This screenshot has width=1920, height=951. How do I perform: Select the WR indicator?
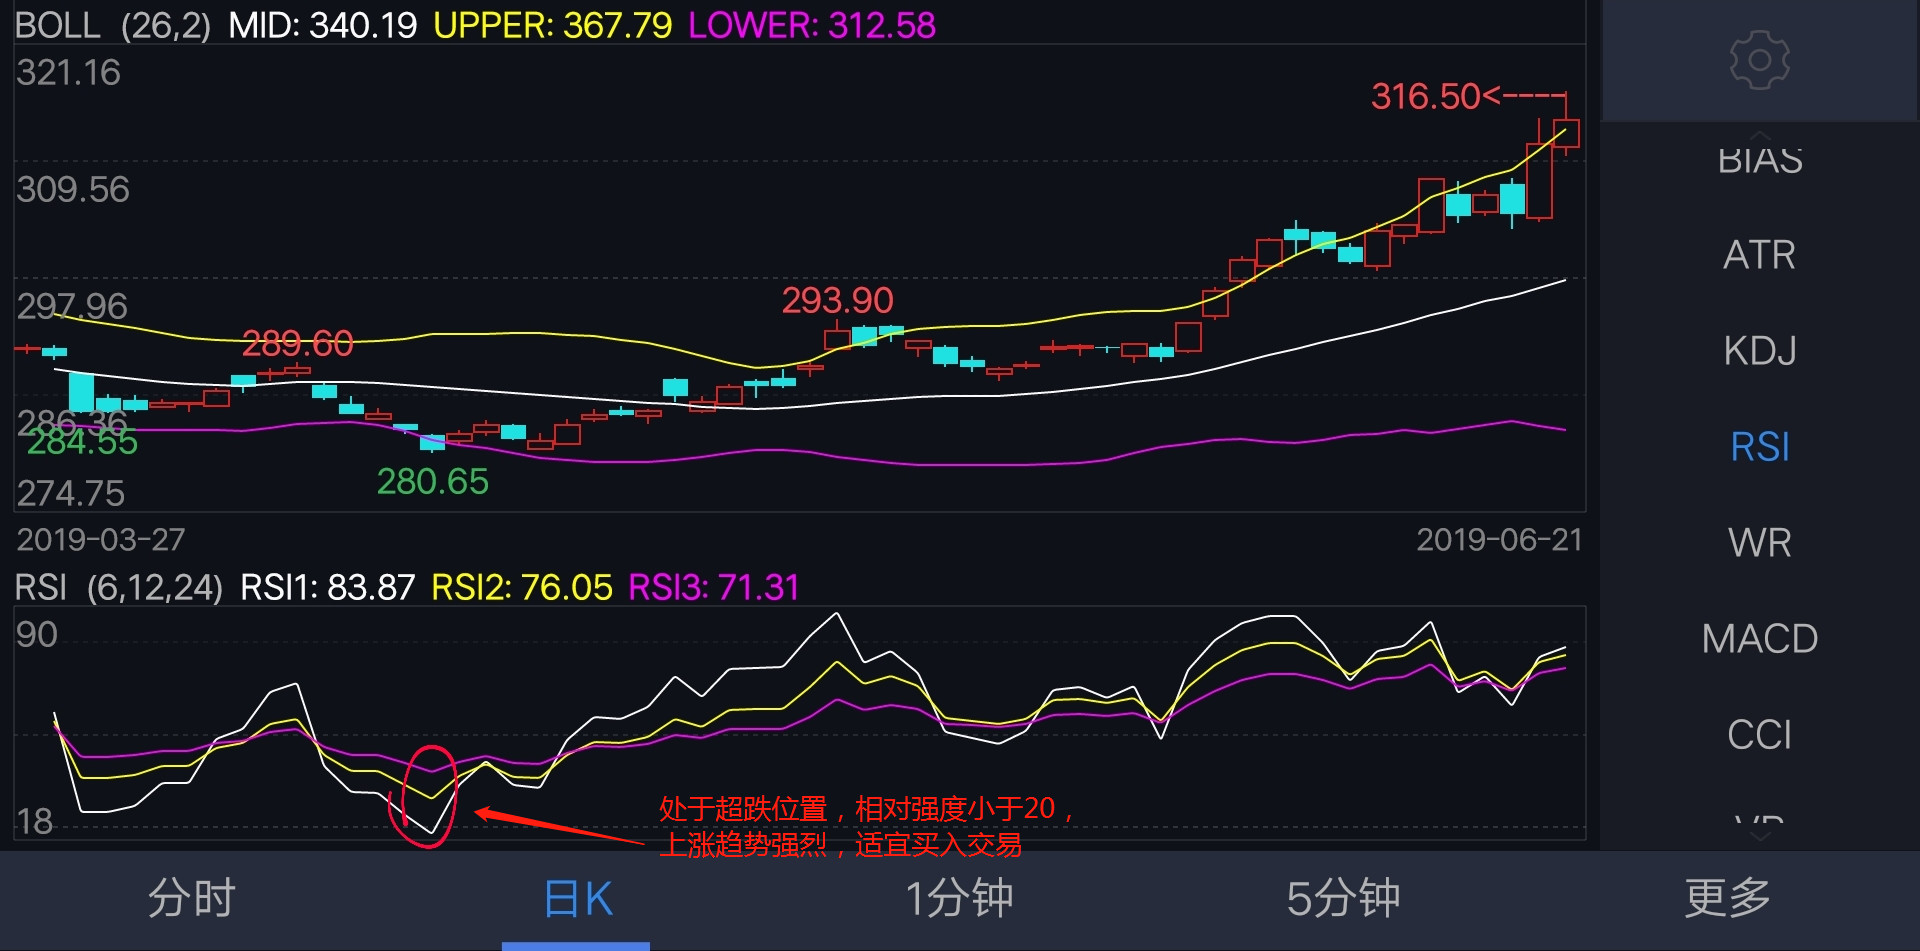point(1758,542)
